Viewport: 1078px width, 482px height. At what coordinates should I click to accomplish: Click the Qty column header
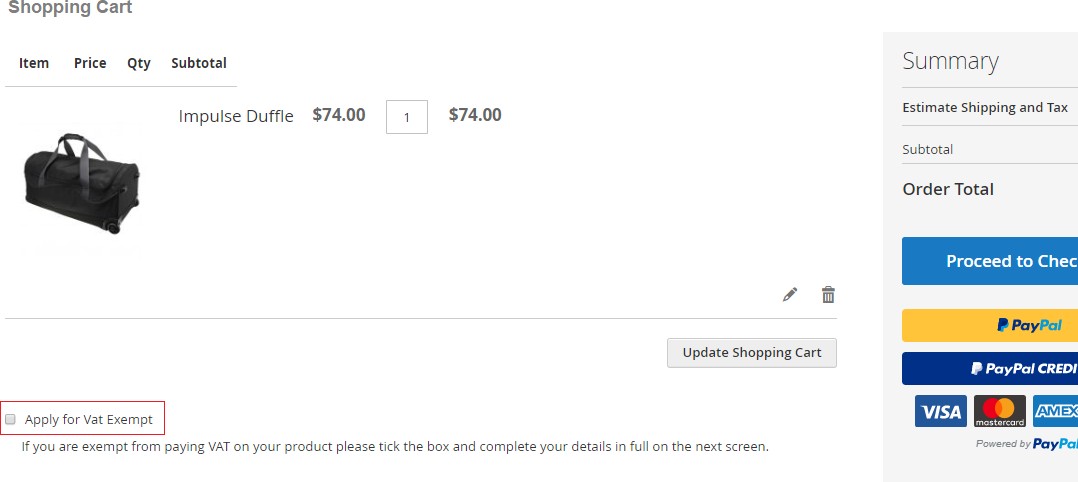(139, 63)
